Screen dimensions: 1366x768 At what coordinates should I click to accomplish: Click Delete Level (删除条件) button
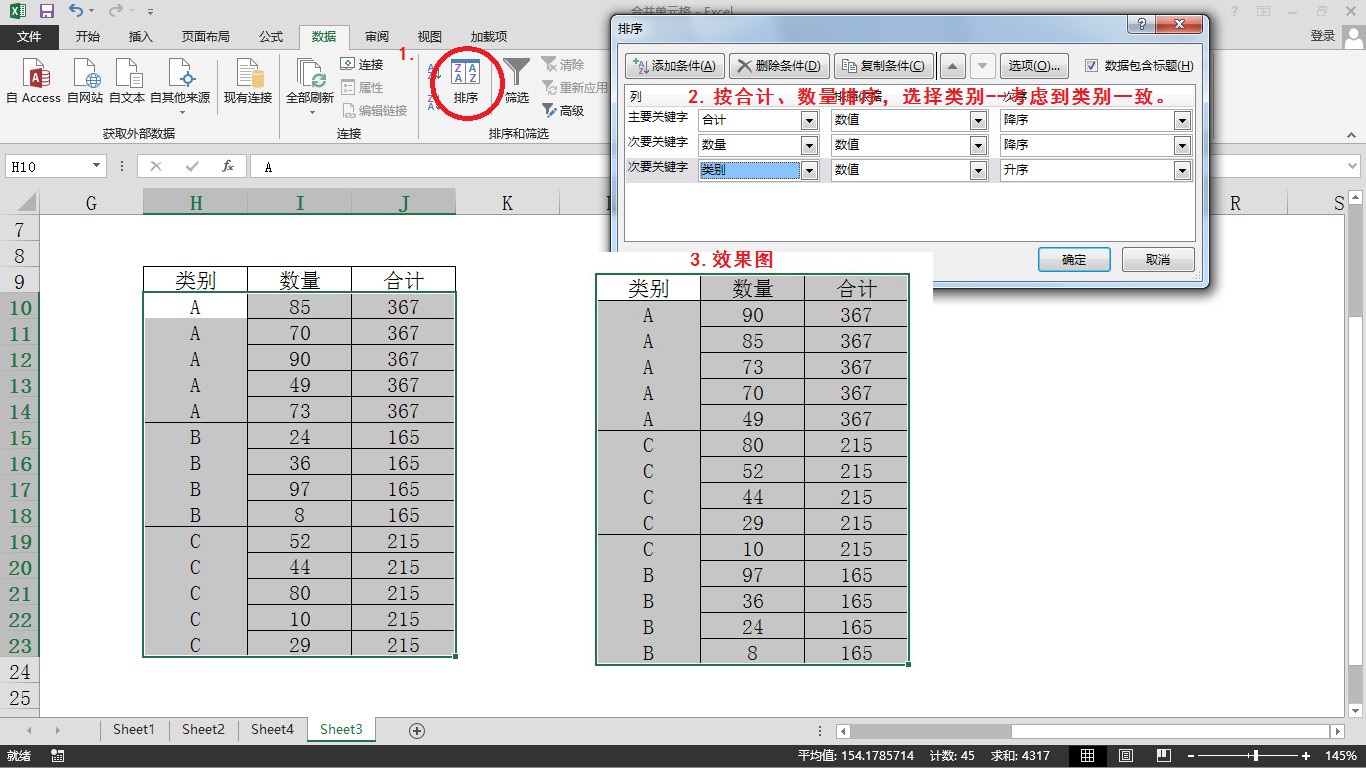click(x=778, y=66)
